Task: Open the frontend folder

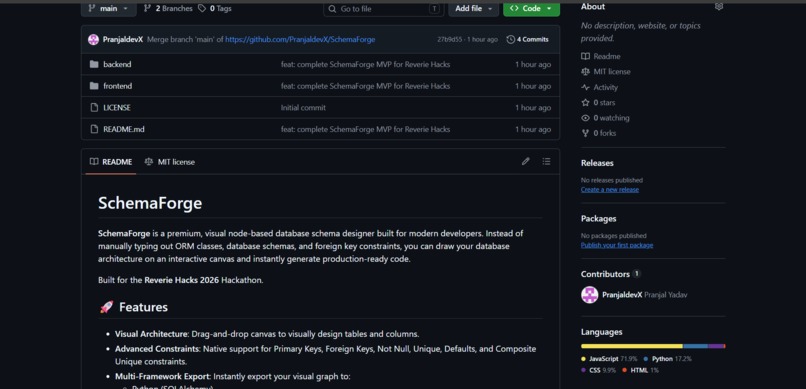Action: pos(118,86)
